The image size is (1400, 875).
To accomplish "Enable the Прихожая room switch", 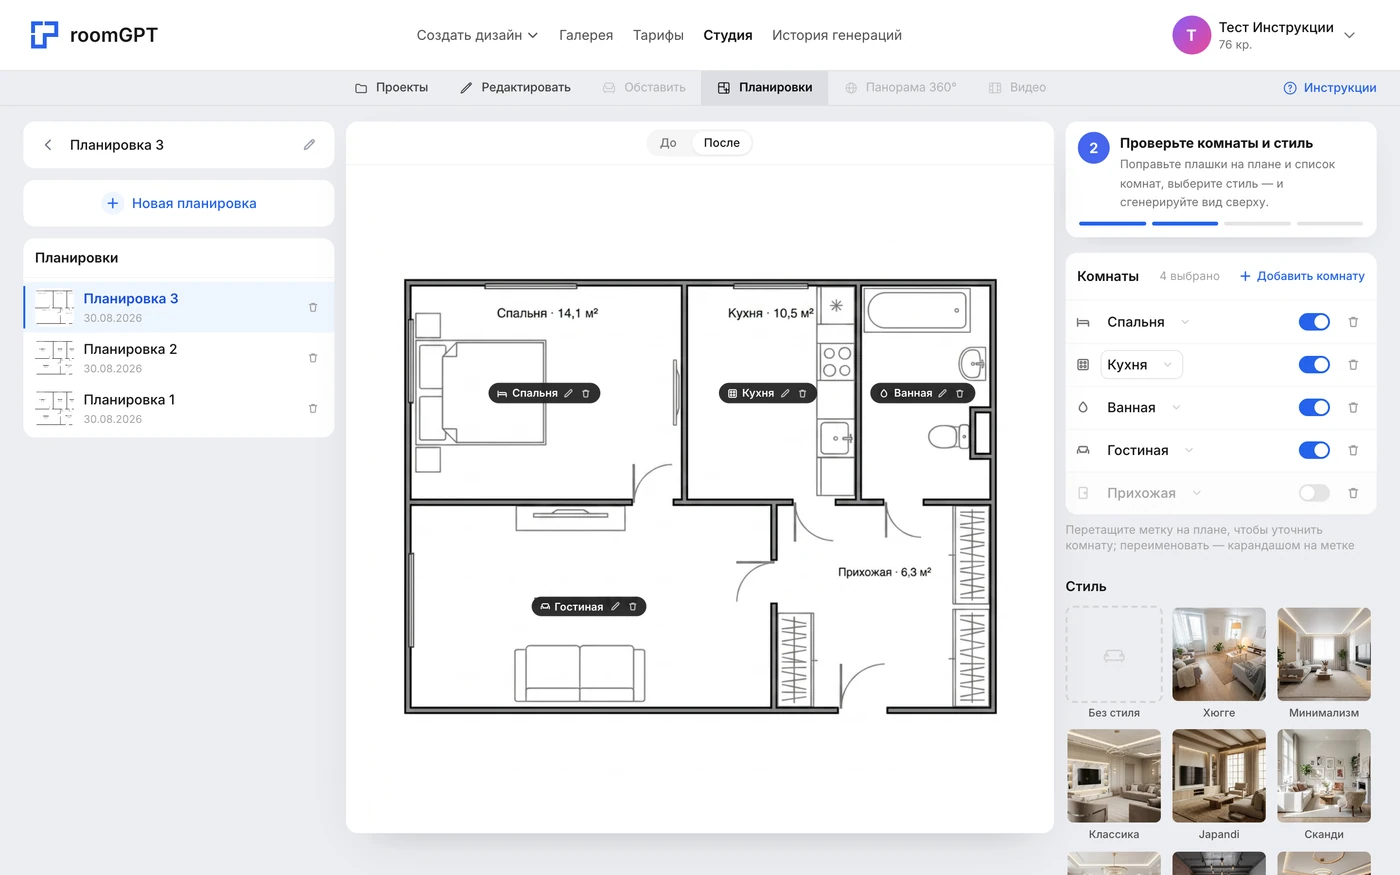I will (x=1314, y=493).
